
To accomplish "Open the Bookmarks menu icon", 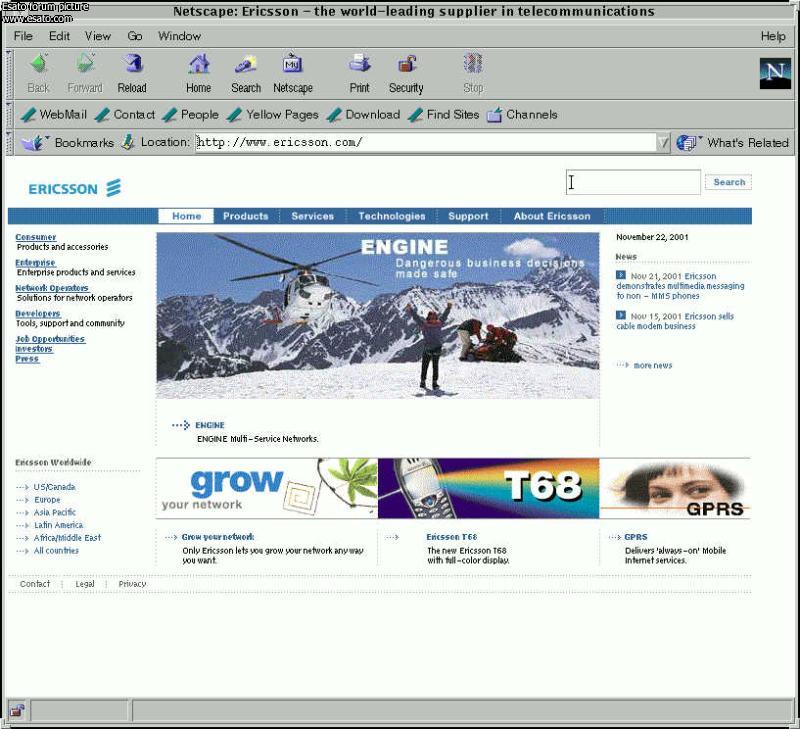I will point(35,142).
